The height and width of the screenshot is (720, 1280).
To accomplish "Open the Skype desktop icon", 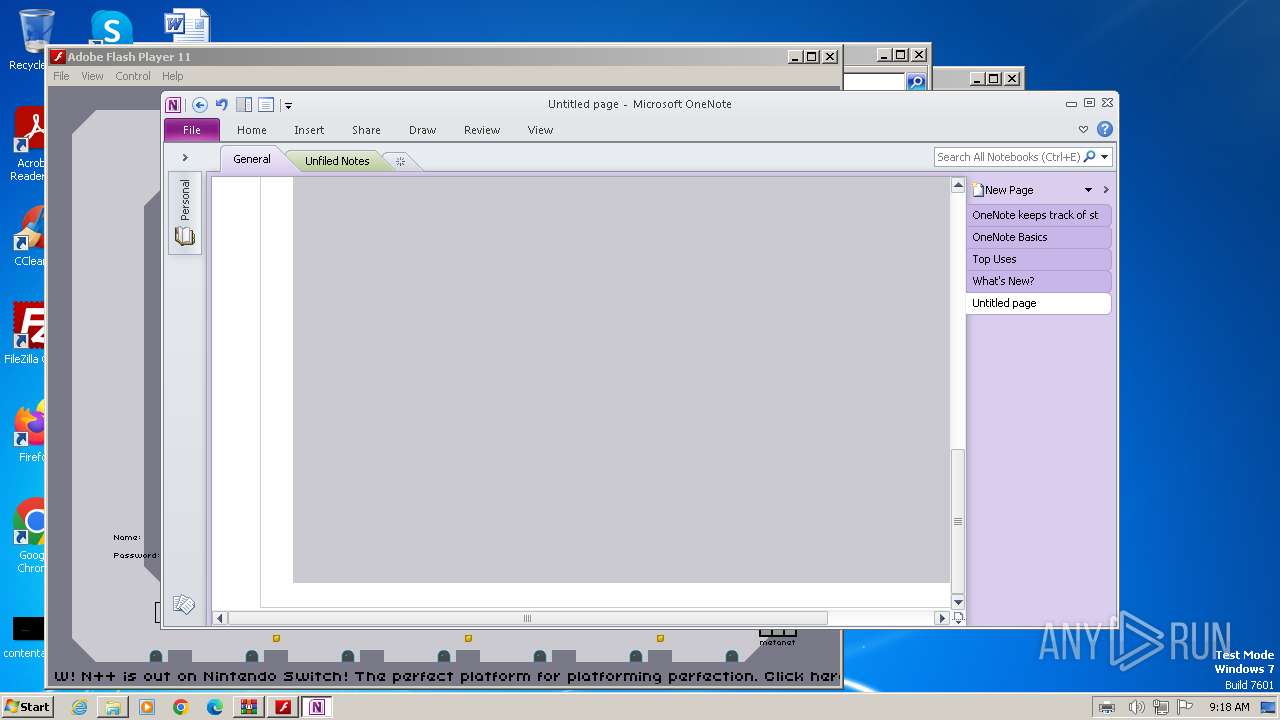I will (x=111, y=27).
